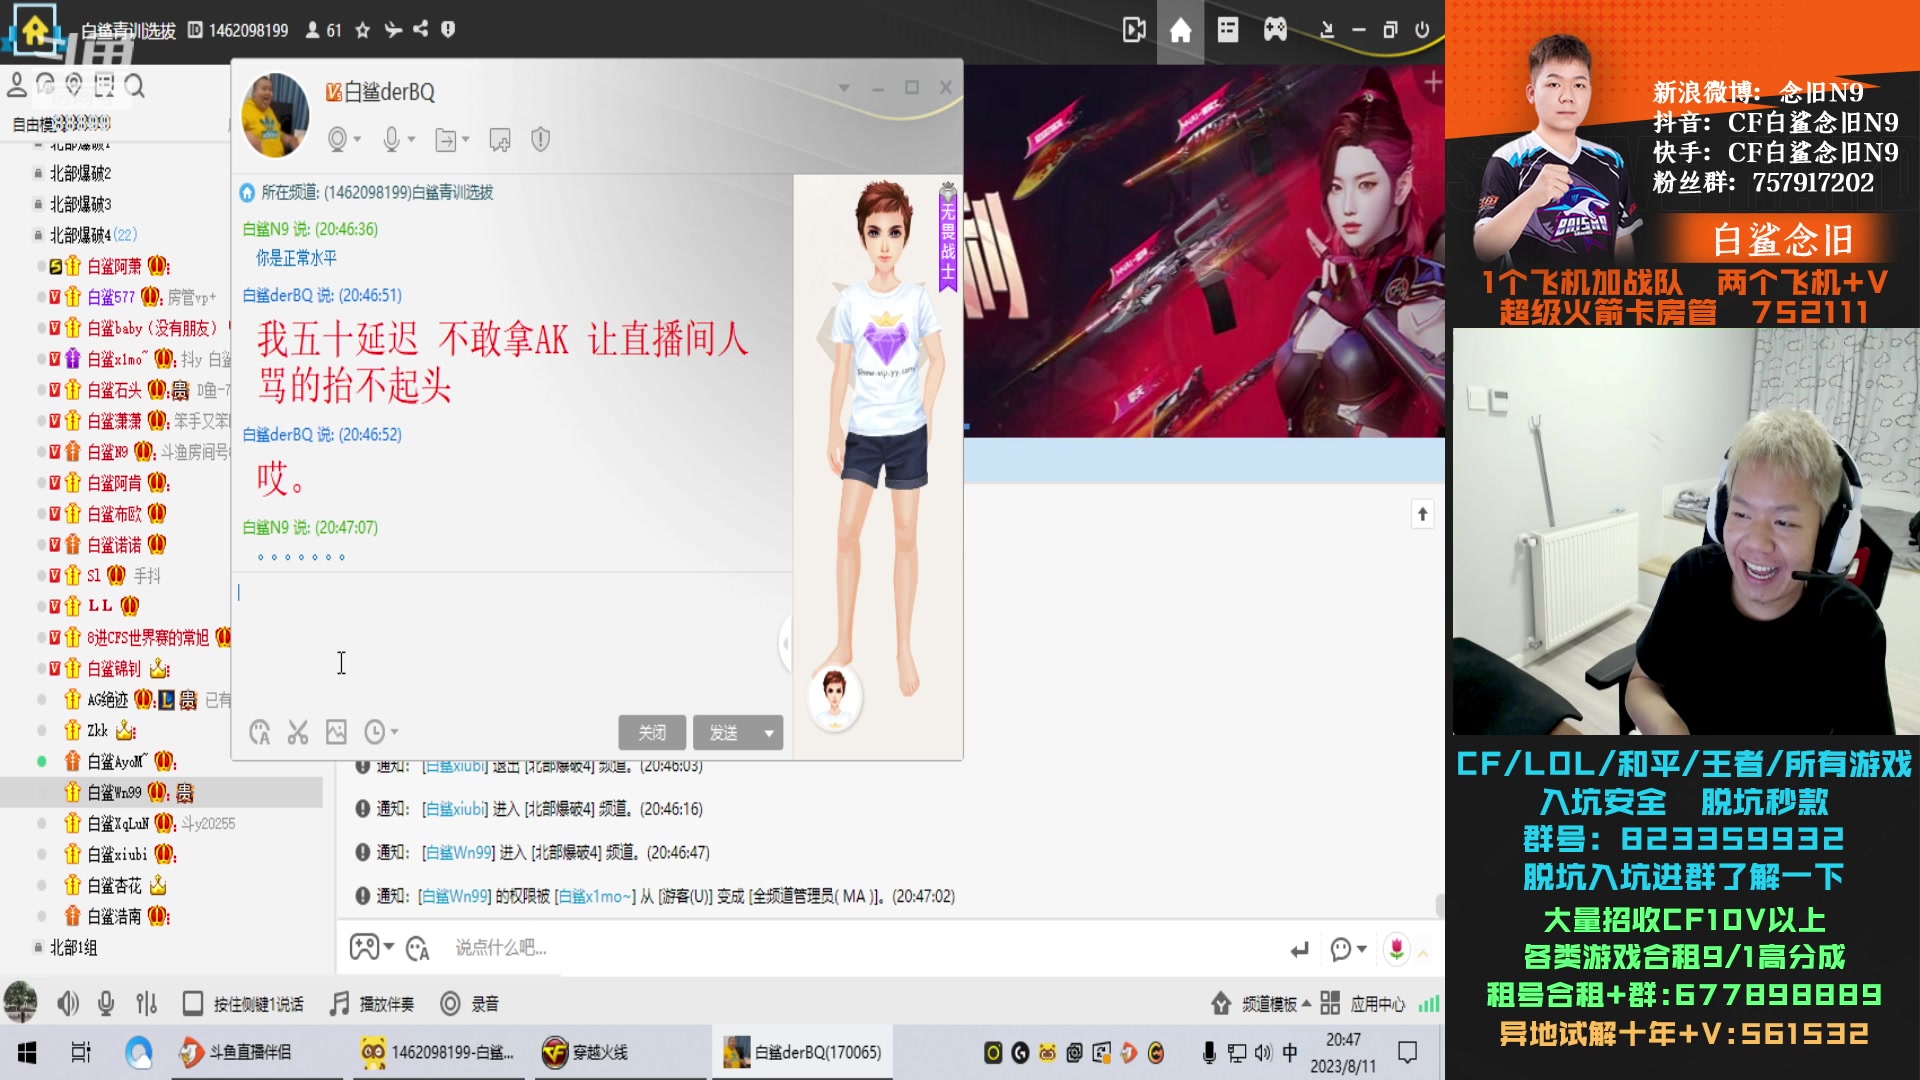The width and height of the screenshot is (1920, 1080).
Task: Send an image using the picture icon
Action: 337,732
